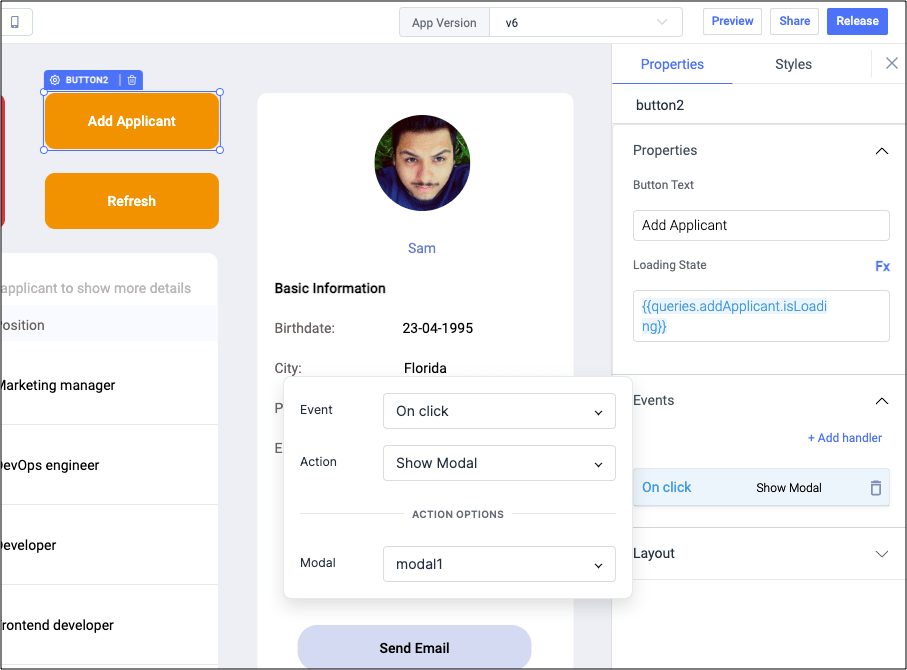Click the Add handler link
The image size is (907, 670).
pos(844,438)
